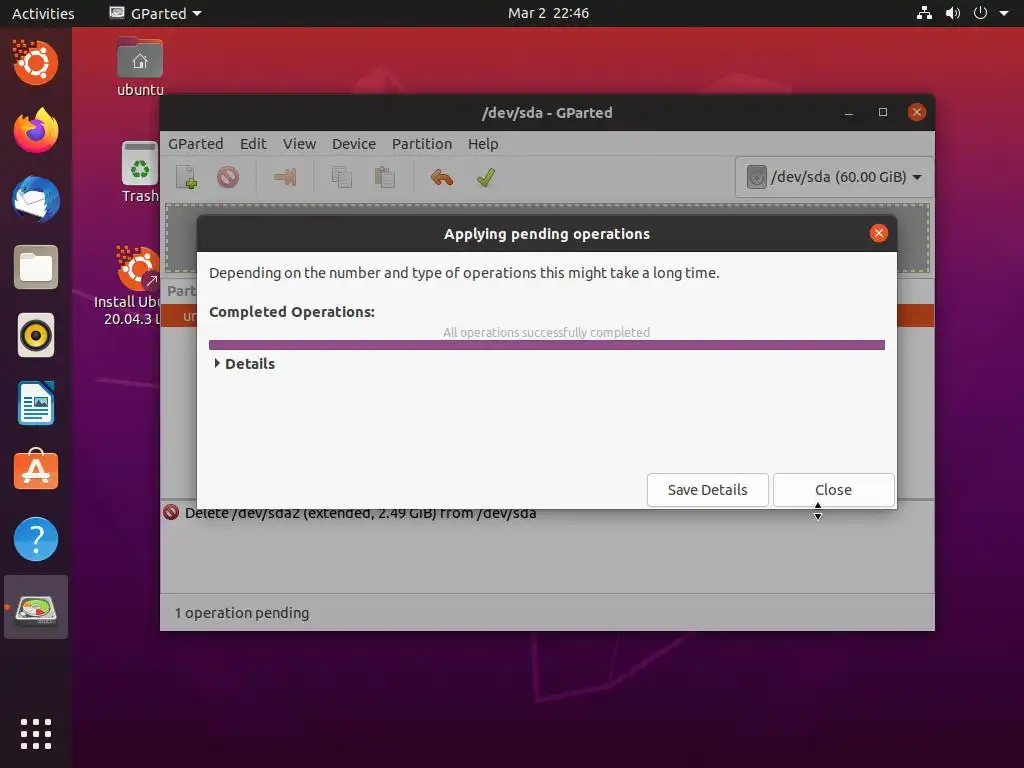The image size is (1024, 768).
Task: Open the system menu arrow in top bar
Action: click(1004, 13)
